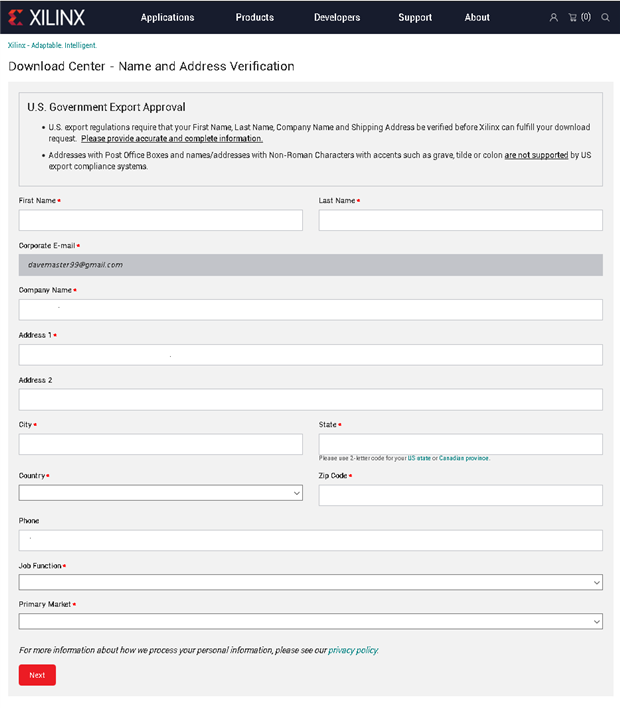Click the Canadian province link
The image size is (620, 708).
click(463, 458)
